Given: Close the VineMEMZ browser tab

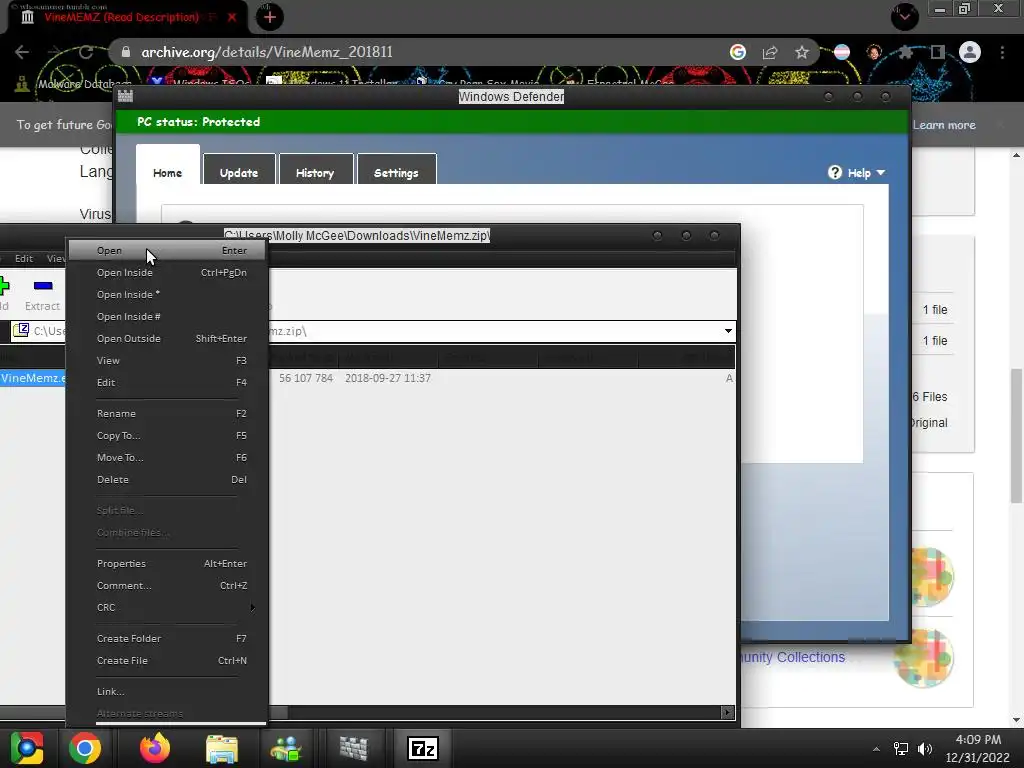Looking at the screenshot, I should coord(232,18).
